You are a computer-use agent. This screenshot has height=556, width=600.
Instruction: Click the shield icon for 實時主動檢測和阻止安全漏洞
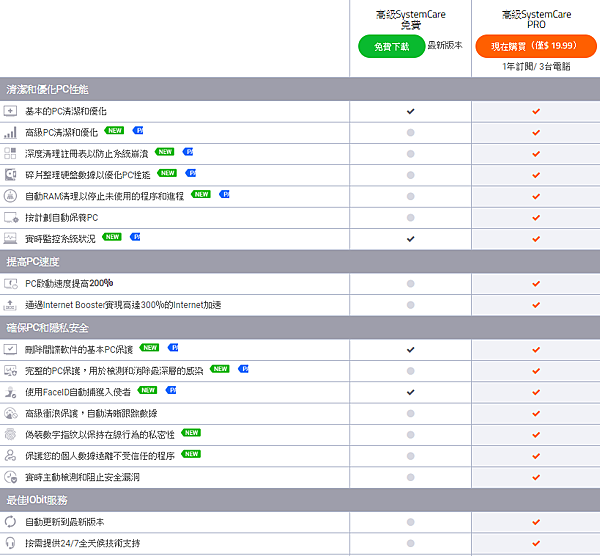pyautogui.click(x=11, y=477)
